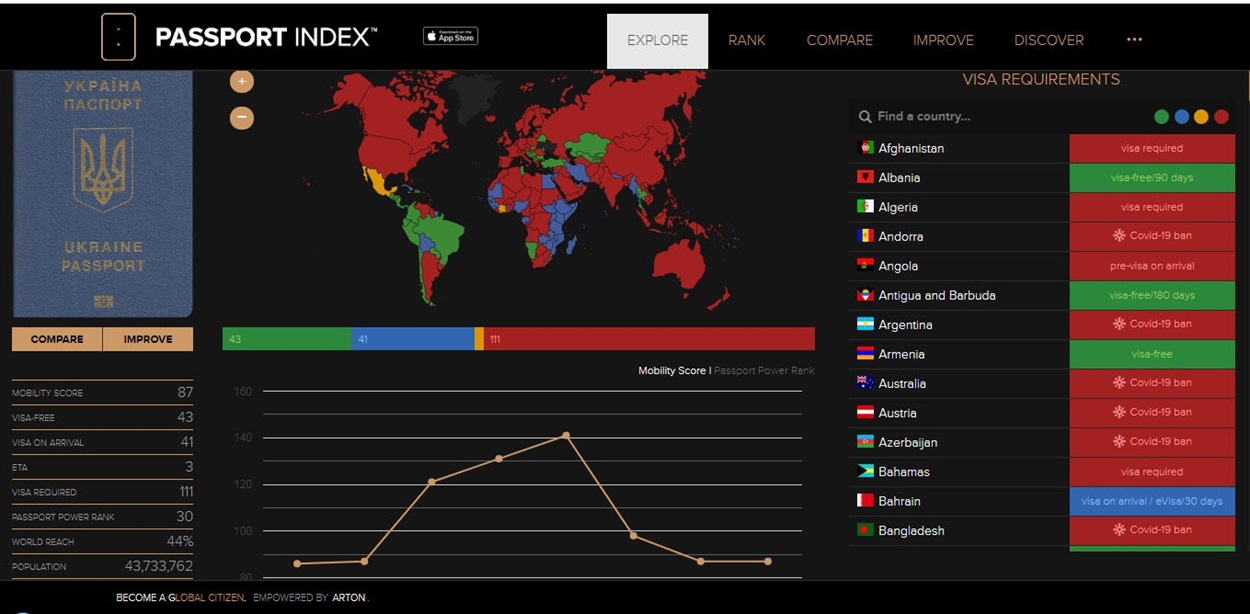Switch chart to Mobility Score
The image size is (1250, 614).
tap(672, 371)
